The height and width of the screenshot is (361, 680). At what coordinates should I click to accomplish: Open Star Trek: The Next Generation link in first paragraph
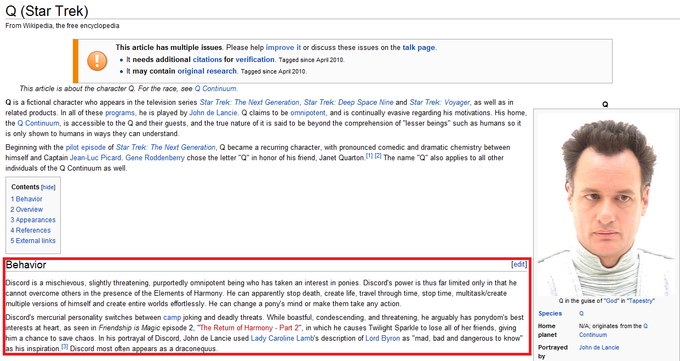pyautogui.click(x=249, y=102)
